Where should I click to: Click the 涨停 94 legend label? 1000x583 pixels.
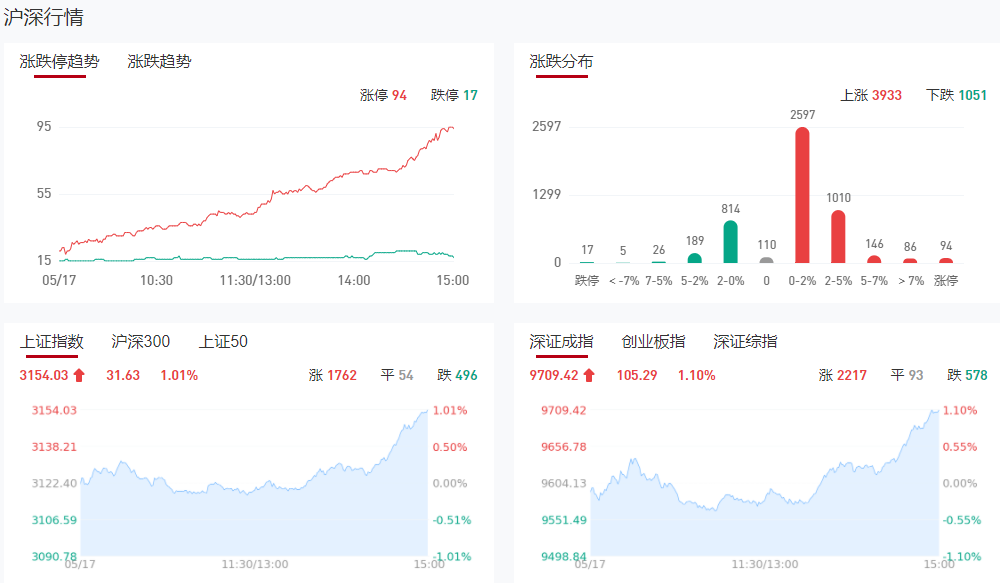click(383, 96)
